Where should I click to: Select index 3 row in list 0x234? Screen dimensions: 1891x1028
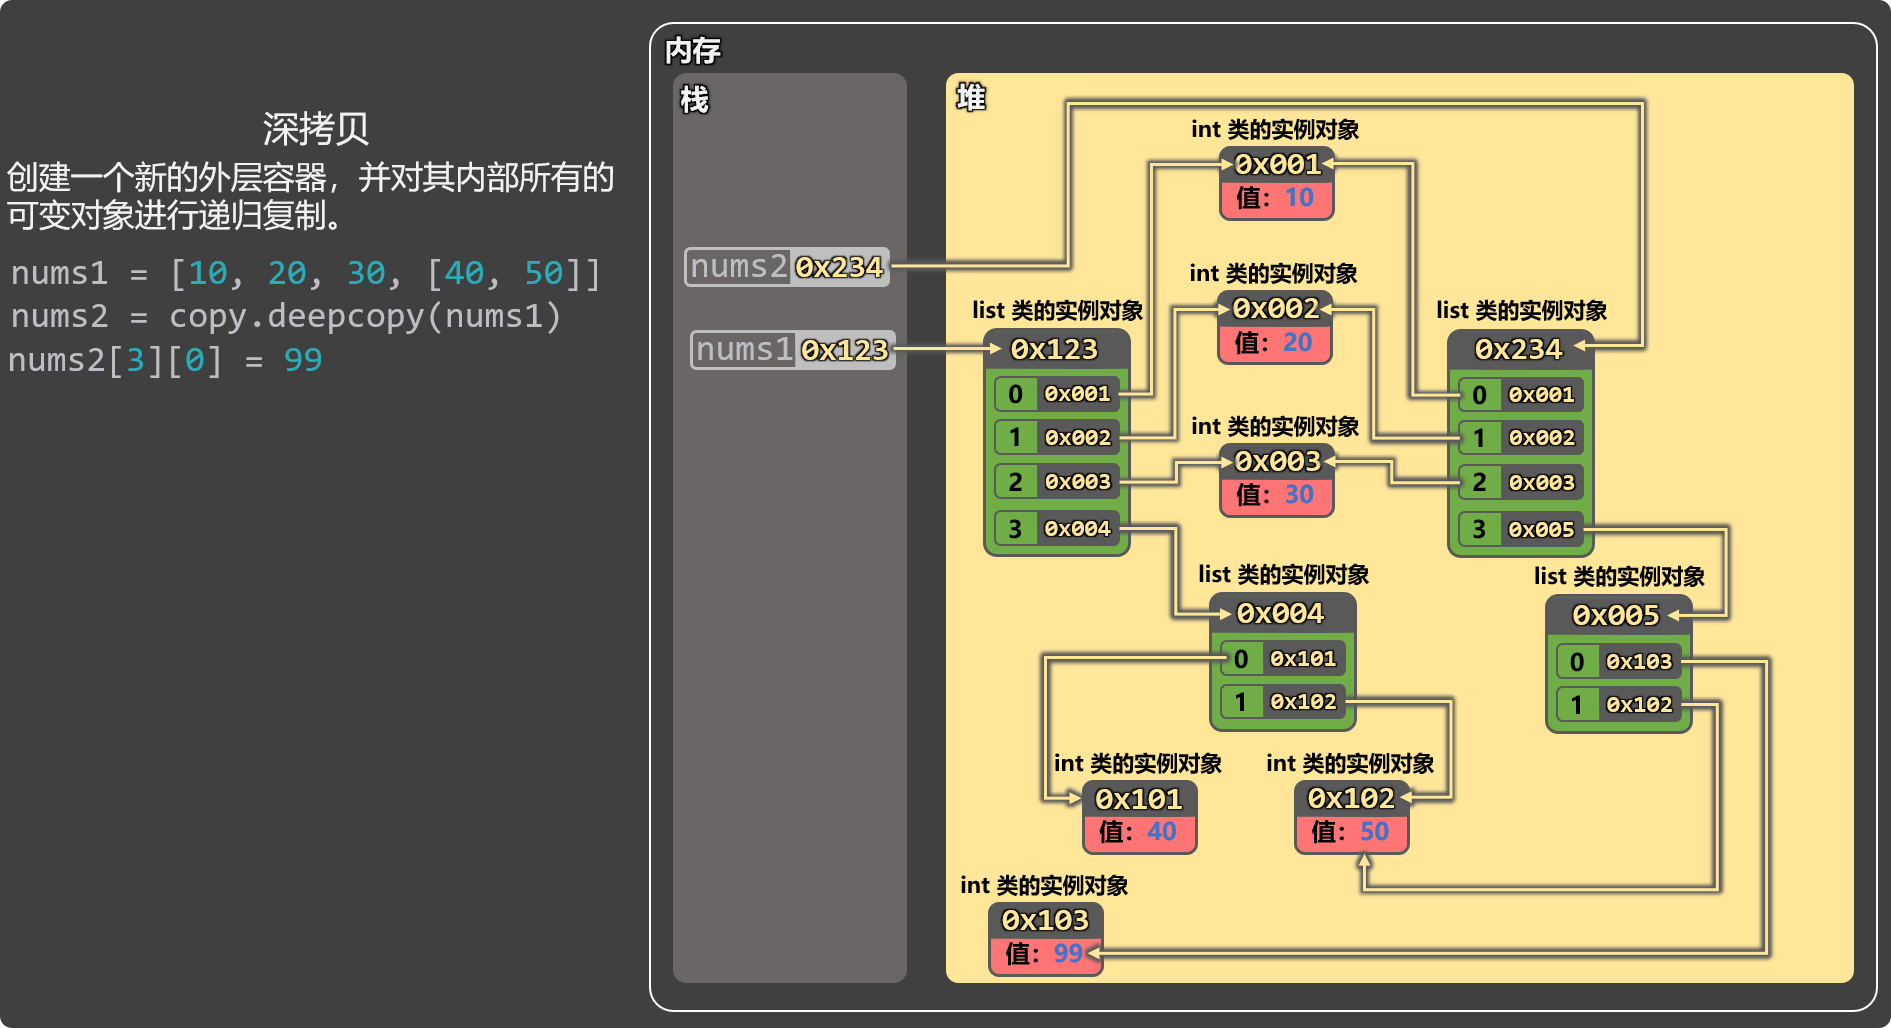click(x=1520, y=529)
